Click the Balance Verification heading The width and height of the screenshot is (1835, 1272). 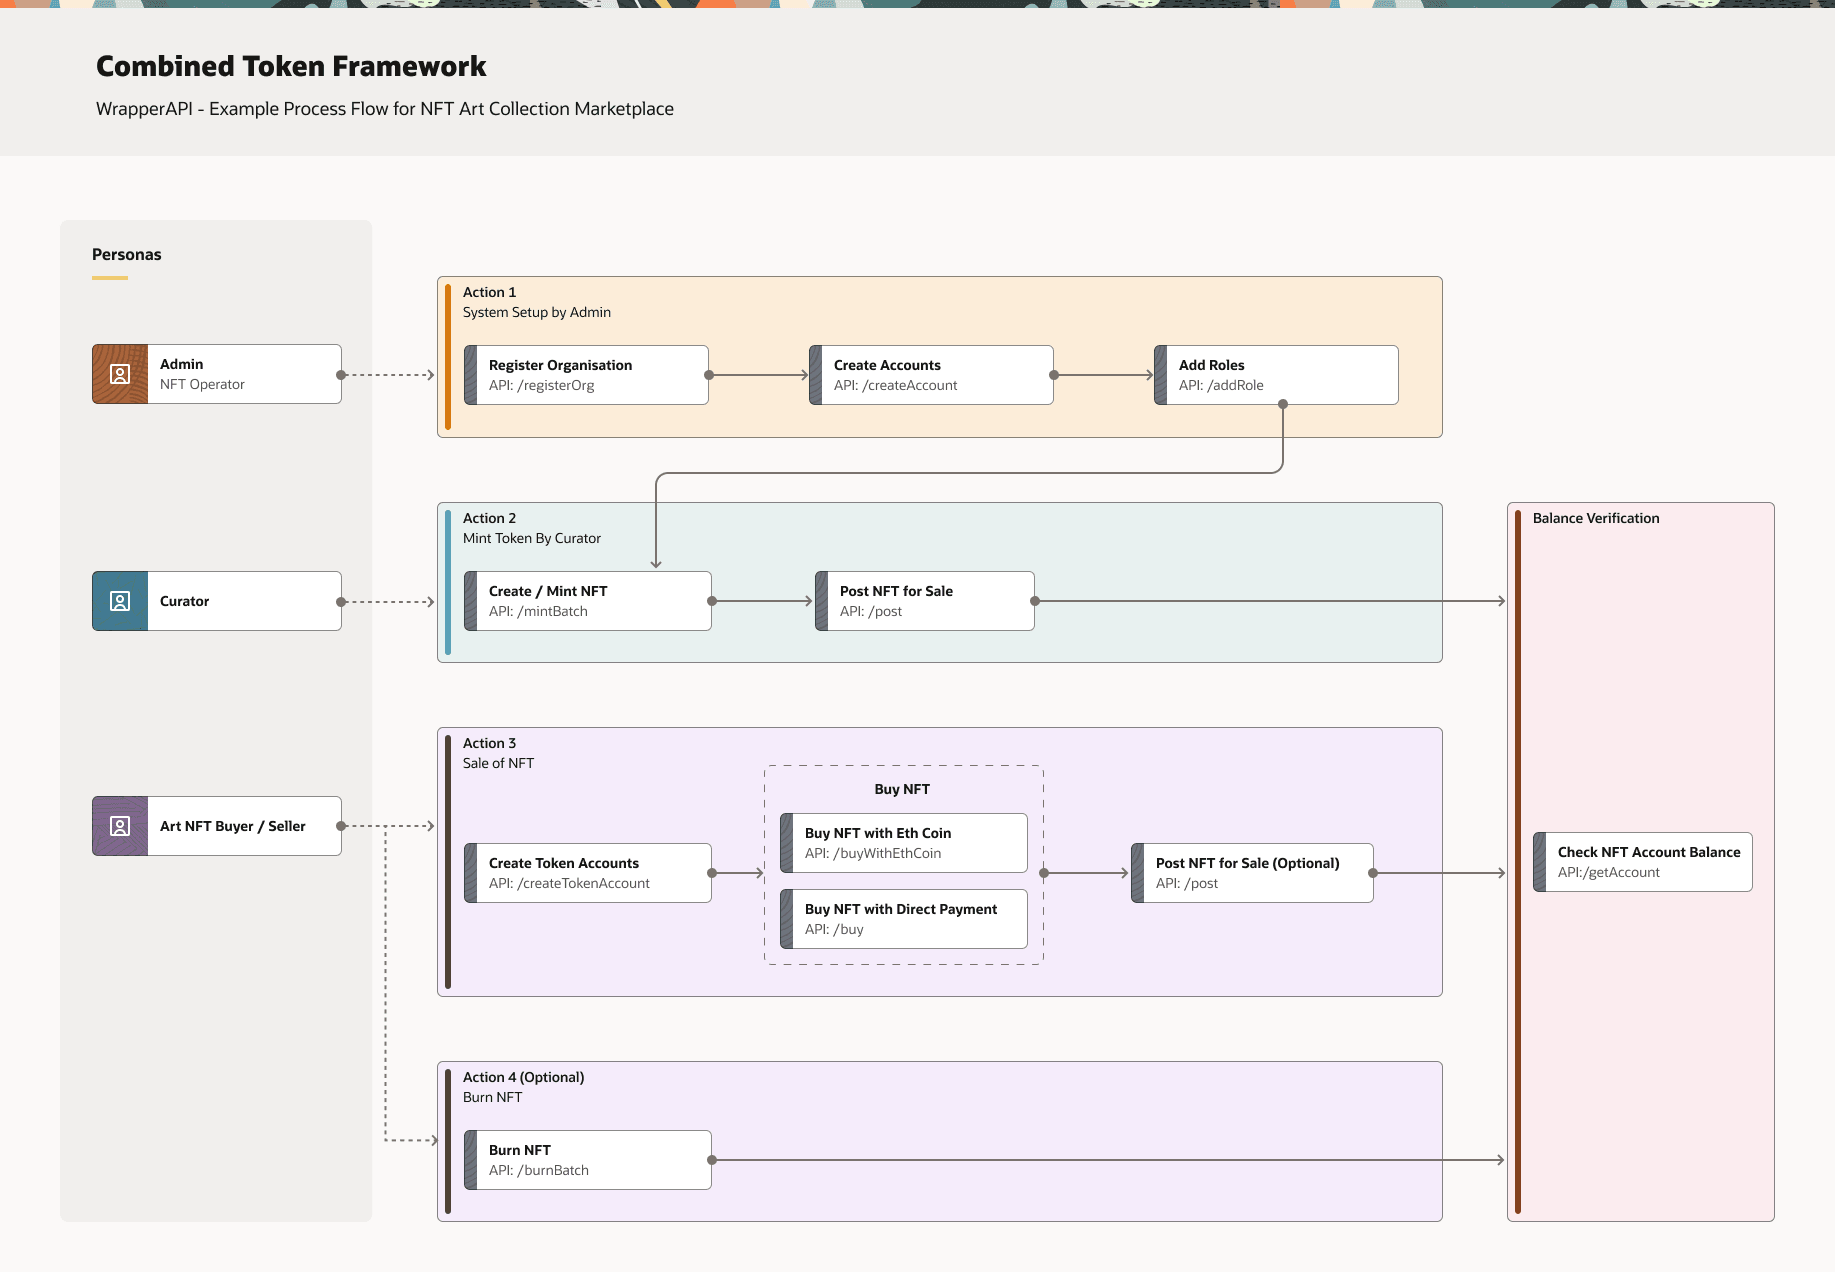pos(1596,518)
